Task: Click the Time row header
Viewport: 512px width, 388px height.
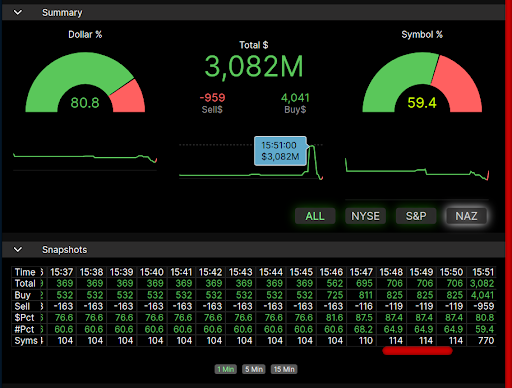Action: click(25, 272)
